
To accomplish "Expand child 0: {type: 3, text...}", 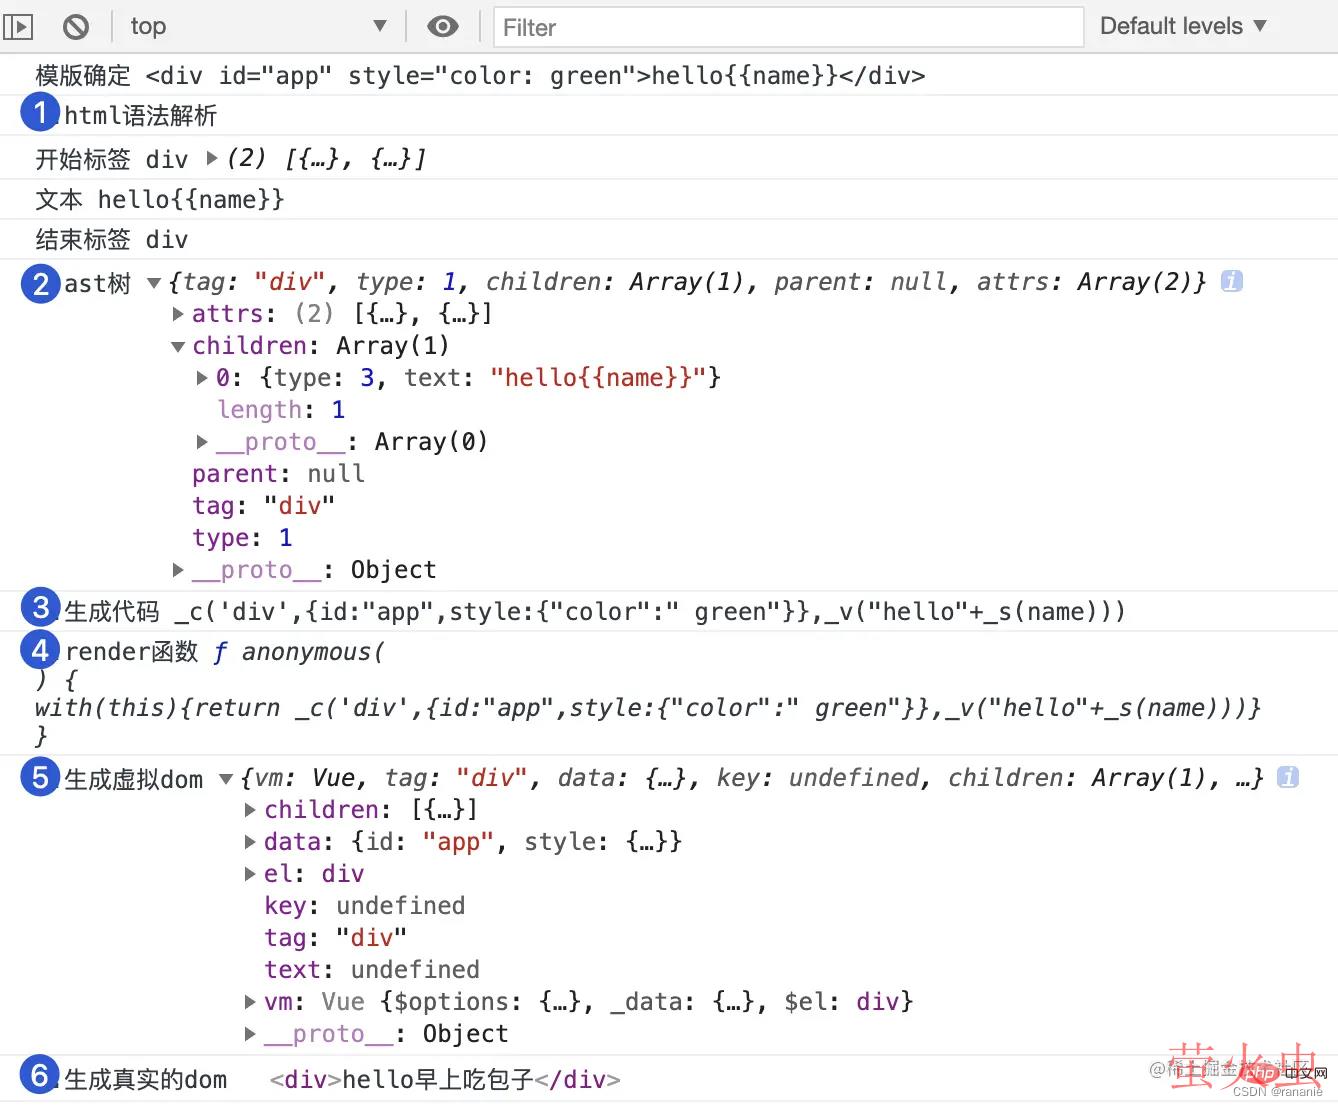I will point(202,378).
